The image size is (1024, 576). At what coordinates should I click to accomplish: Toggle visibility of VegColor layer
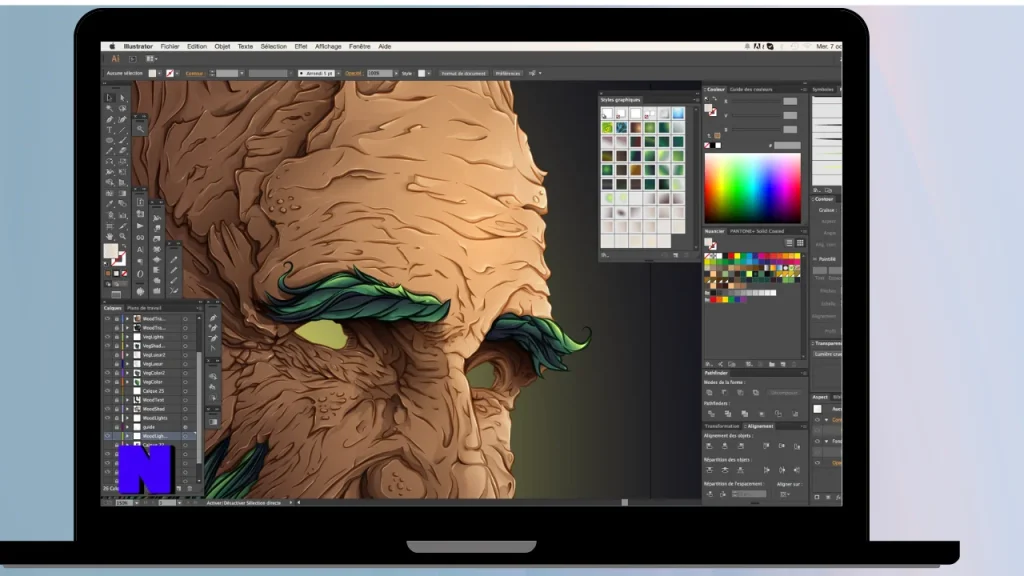pyautogui.click(x=108, y=382)
